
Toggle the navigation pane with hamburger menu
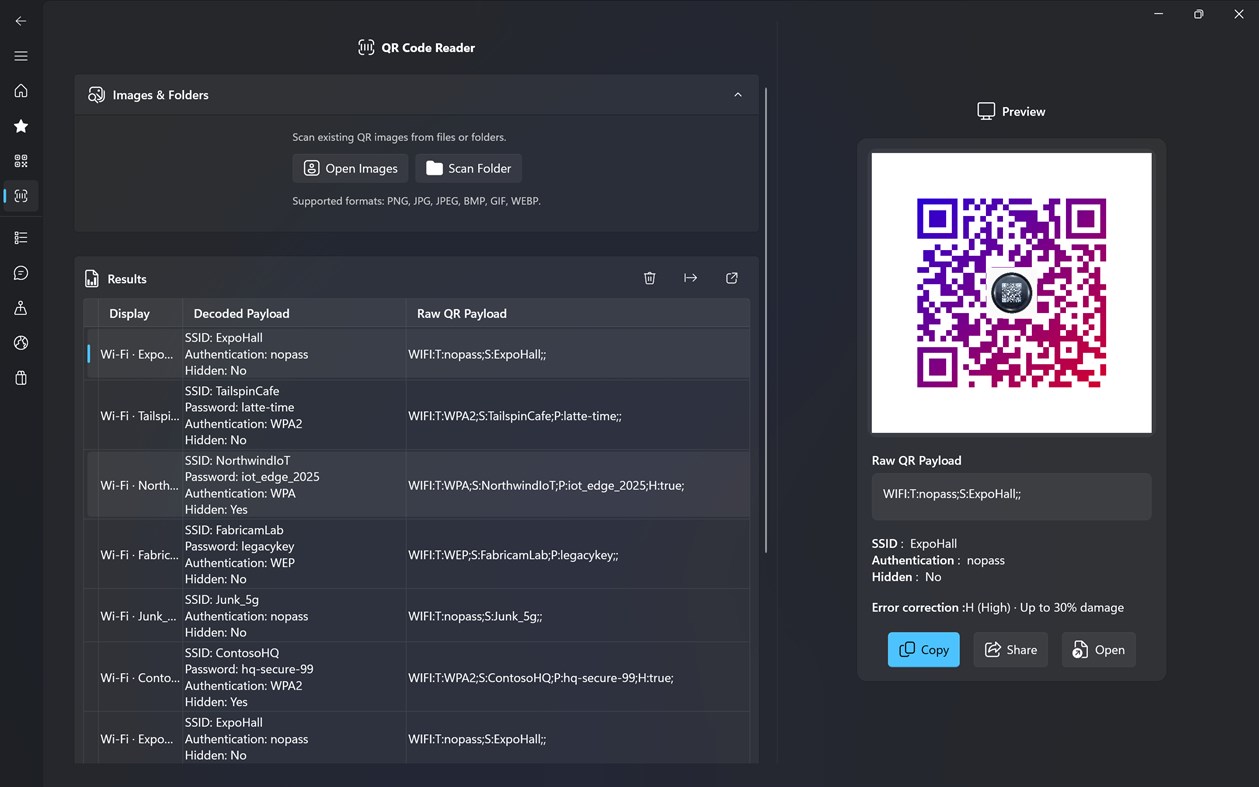pos(20,56)
